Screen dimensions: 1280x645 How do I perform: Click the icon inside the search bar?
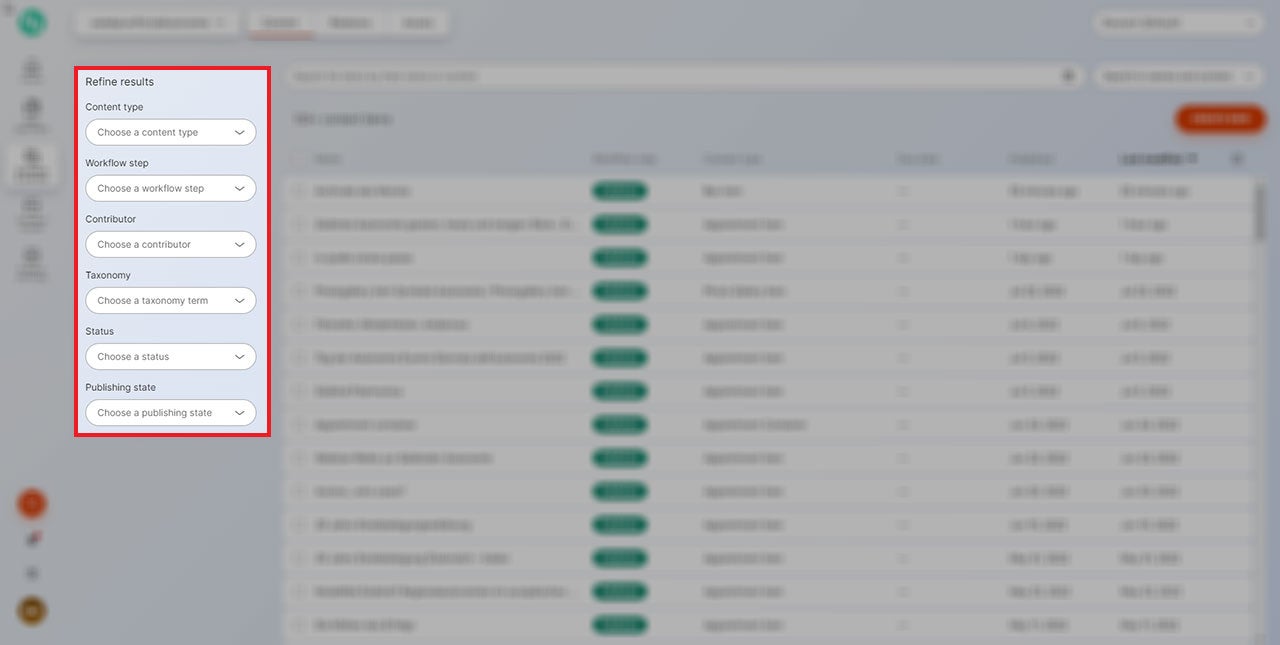click(1068, 76)
